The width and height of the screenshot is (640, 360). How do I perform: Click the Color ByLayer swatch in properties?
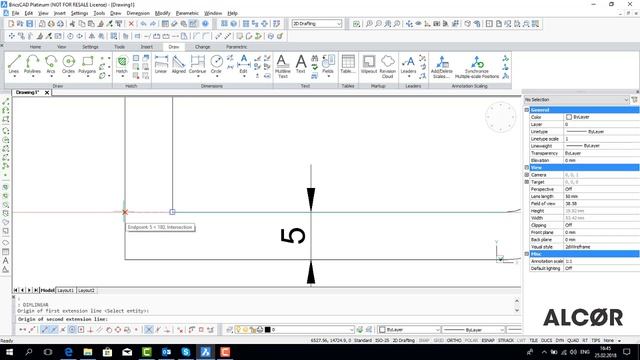[x=569, y=117]
